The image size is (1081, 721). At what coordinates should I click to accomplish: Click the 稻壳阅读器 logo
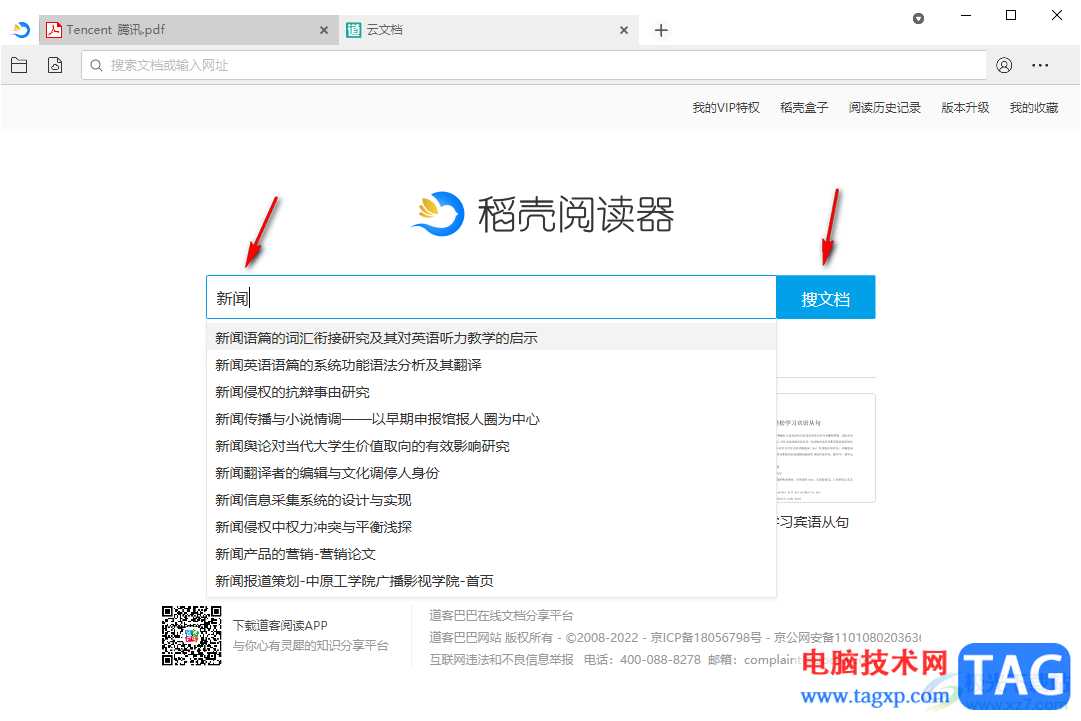click(x=542, y=214)
